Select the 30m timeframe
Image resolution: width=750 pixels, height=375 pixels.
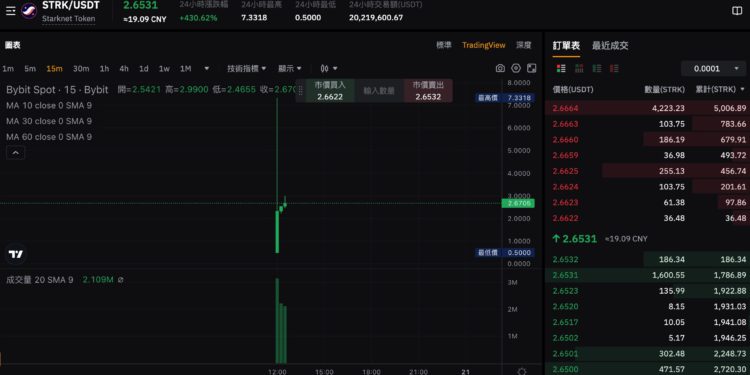[x=81, y=68]
